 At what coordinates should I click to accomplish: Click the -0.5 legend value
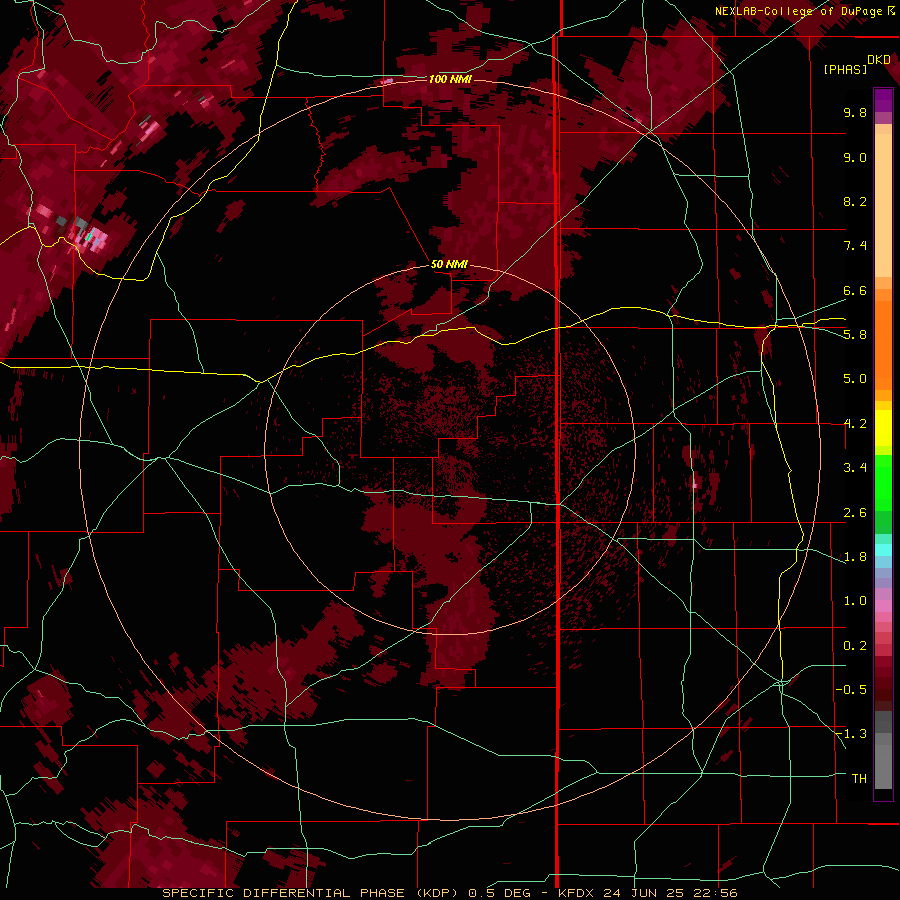[x=851, y=690]
